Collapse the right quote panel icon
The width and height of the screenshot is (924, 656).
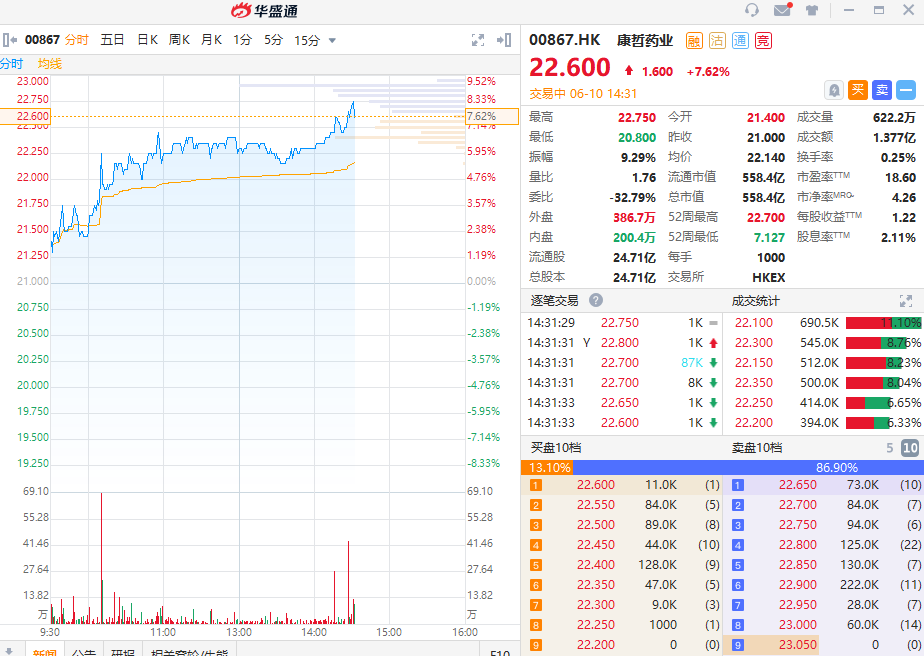504,40
